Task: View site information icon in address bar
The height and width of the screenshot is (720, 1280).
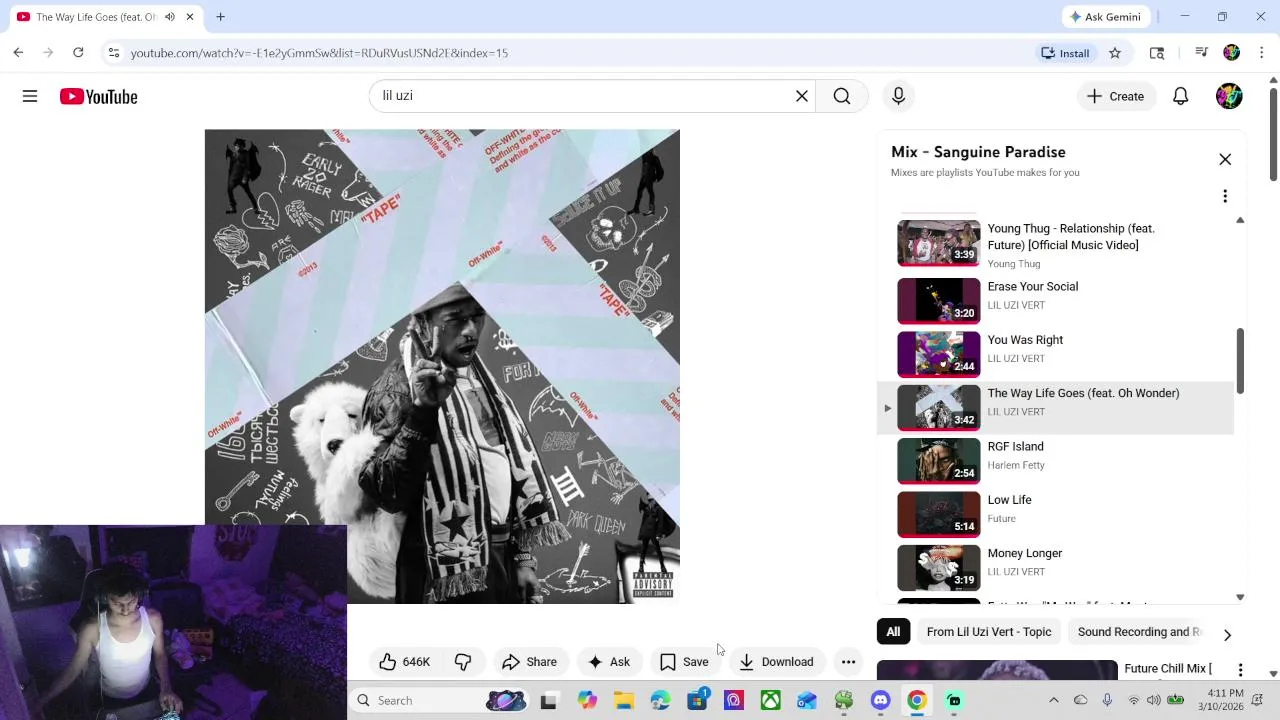Action: pos(114,53)
